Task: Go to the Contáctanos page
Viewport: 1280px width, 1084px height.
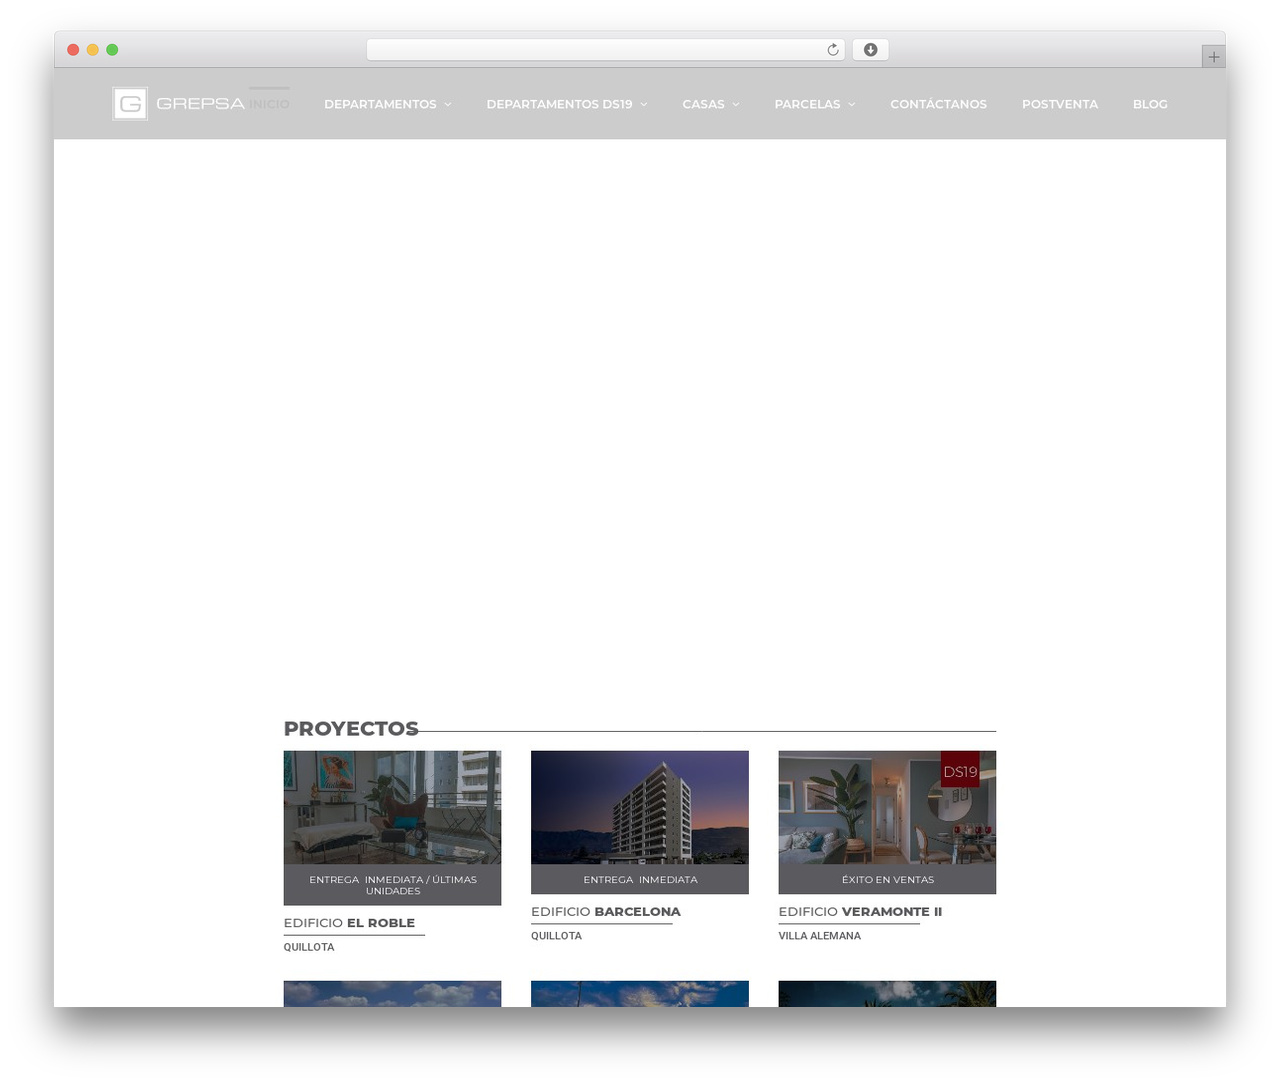Action: click(x=938, y=104)
